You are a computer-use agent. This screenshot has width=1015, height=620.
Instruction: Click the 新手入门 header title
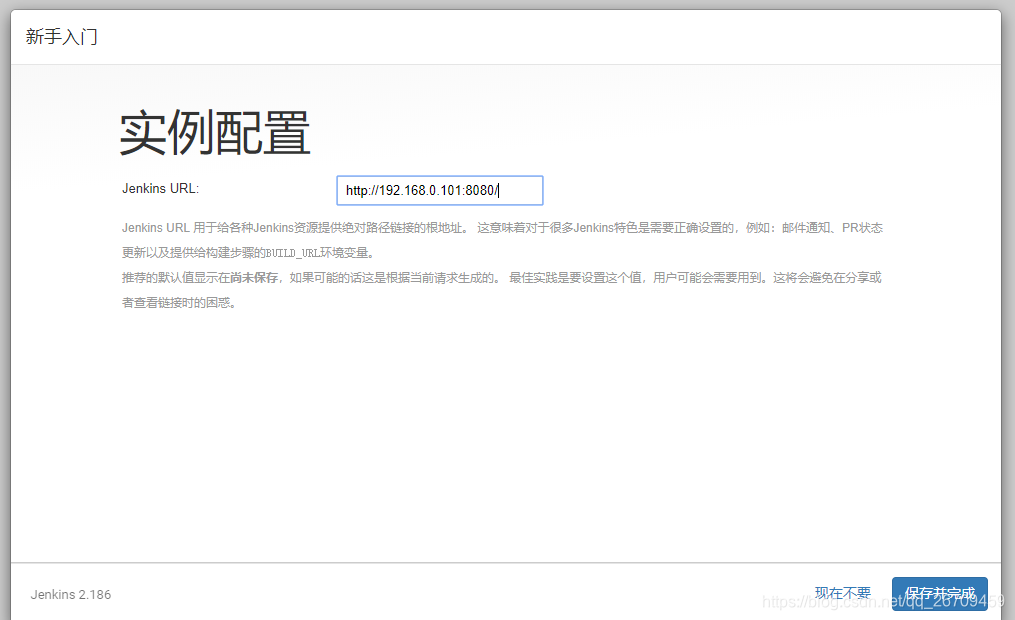[x=61, y=37]
